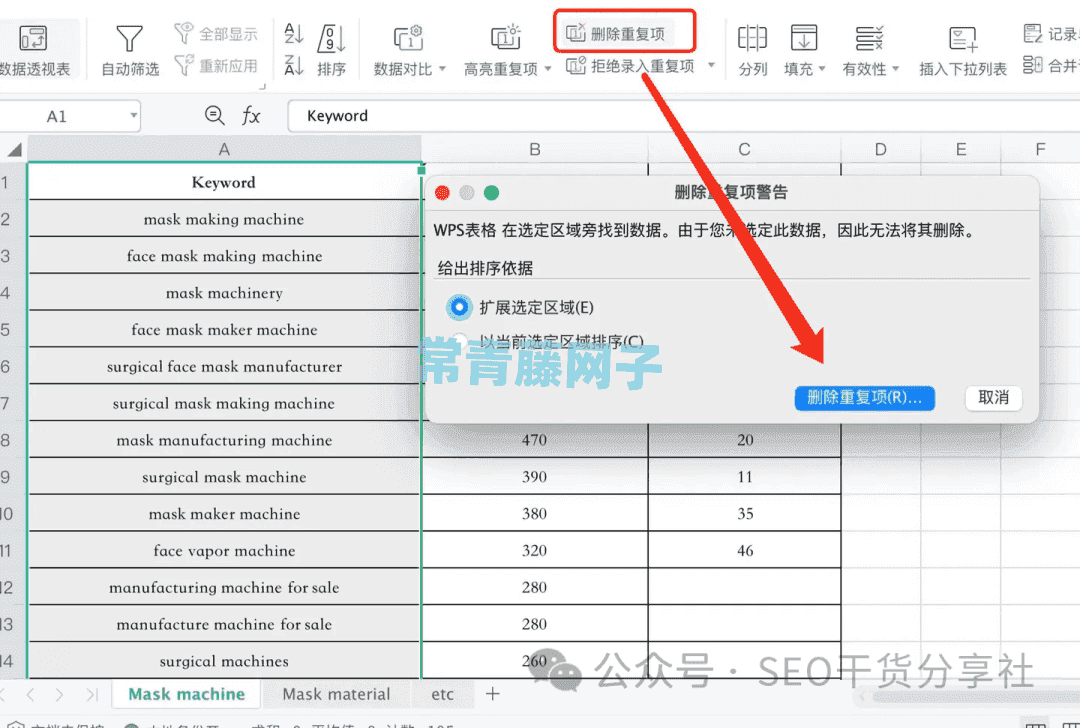Click 重新应用 reapply filter option
Viewport: 1080px width, 728px height.
tap(216, 65)
